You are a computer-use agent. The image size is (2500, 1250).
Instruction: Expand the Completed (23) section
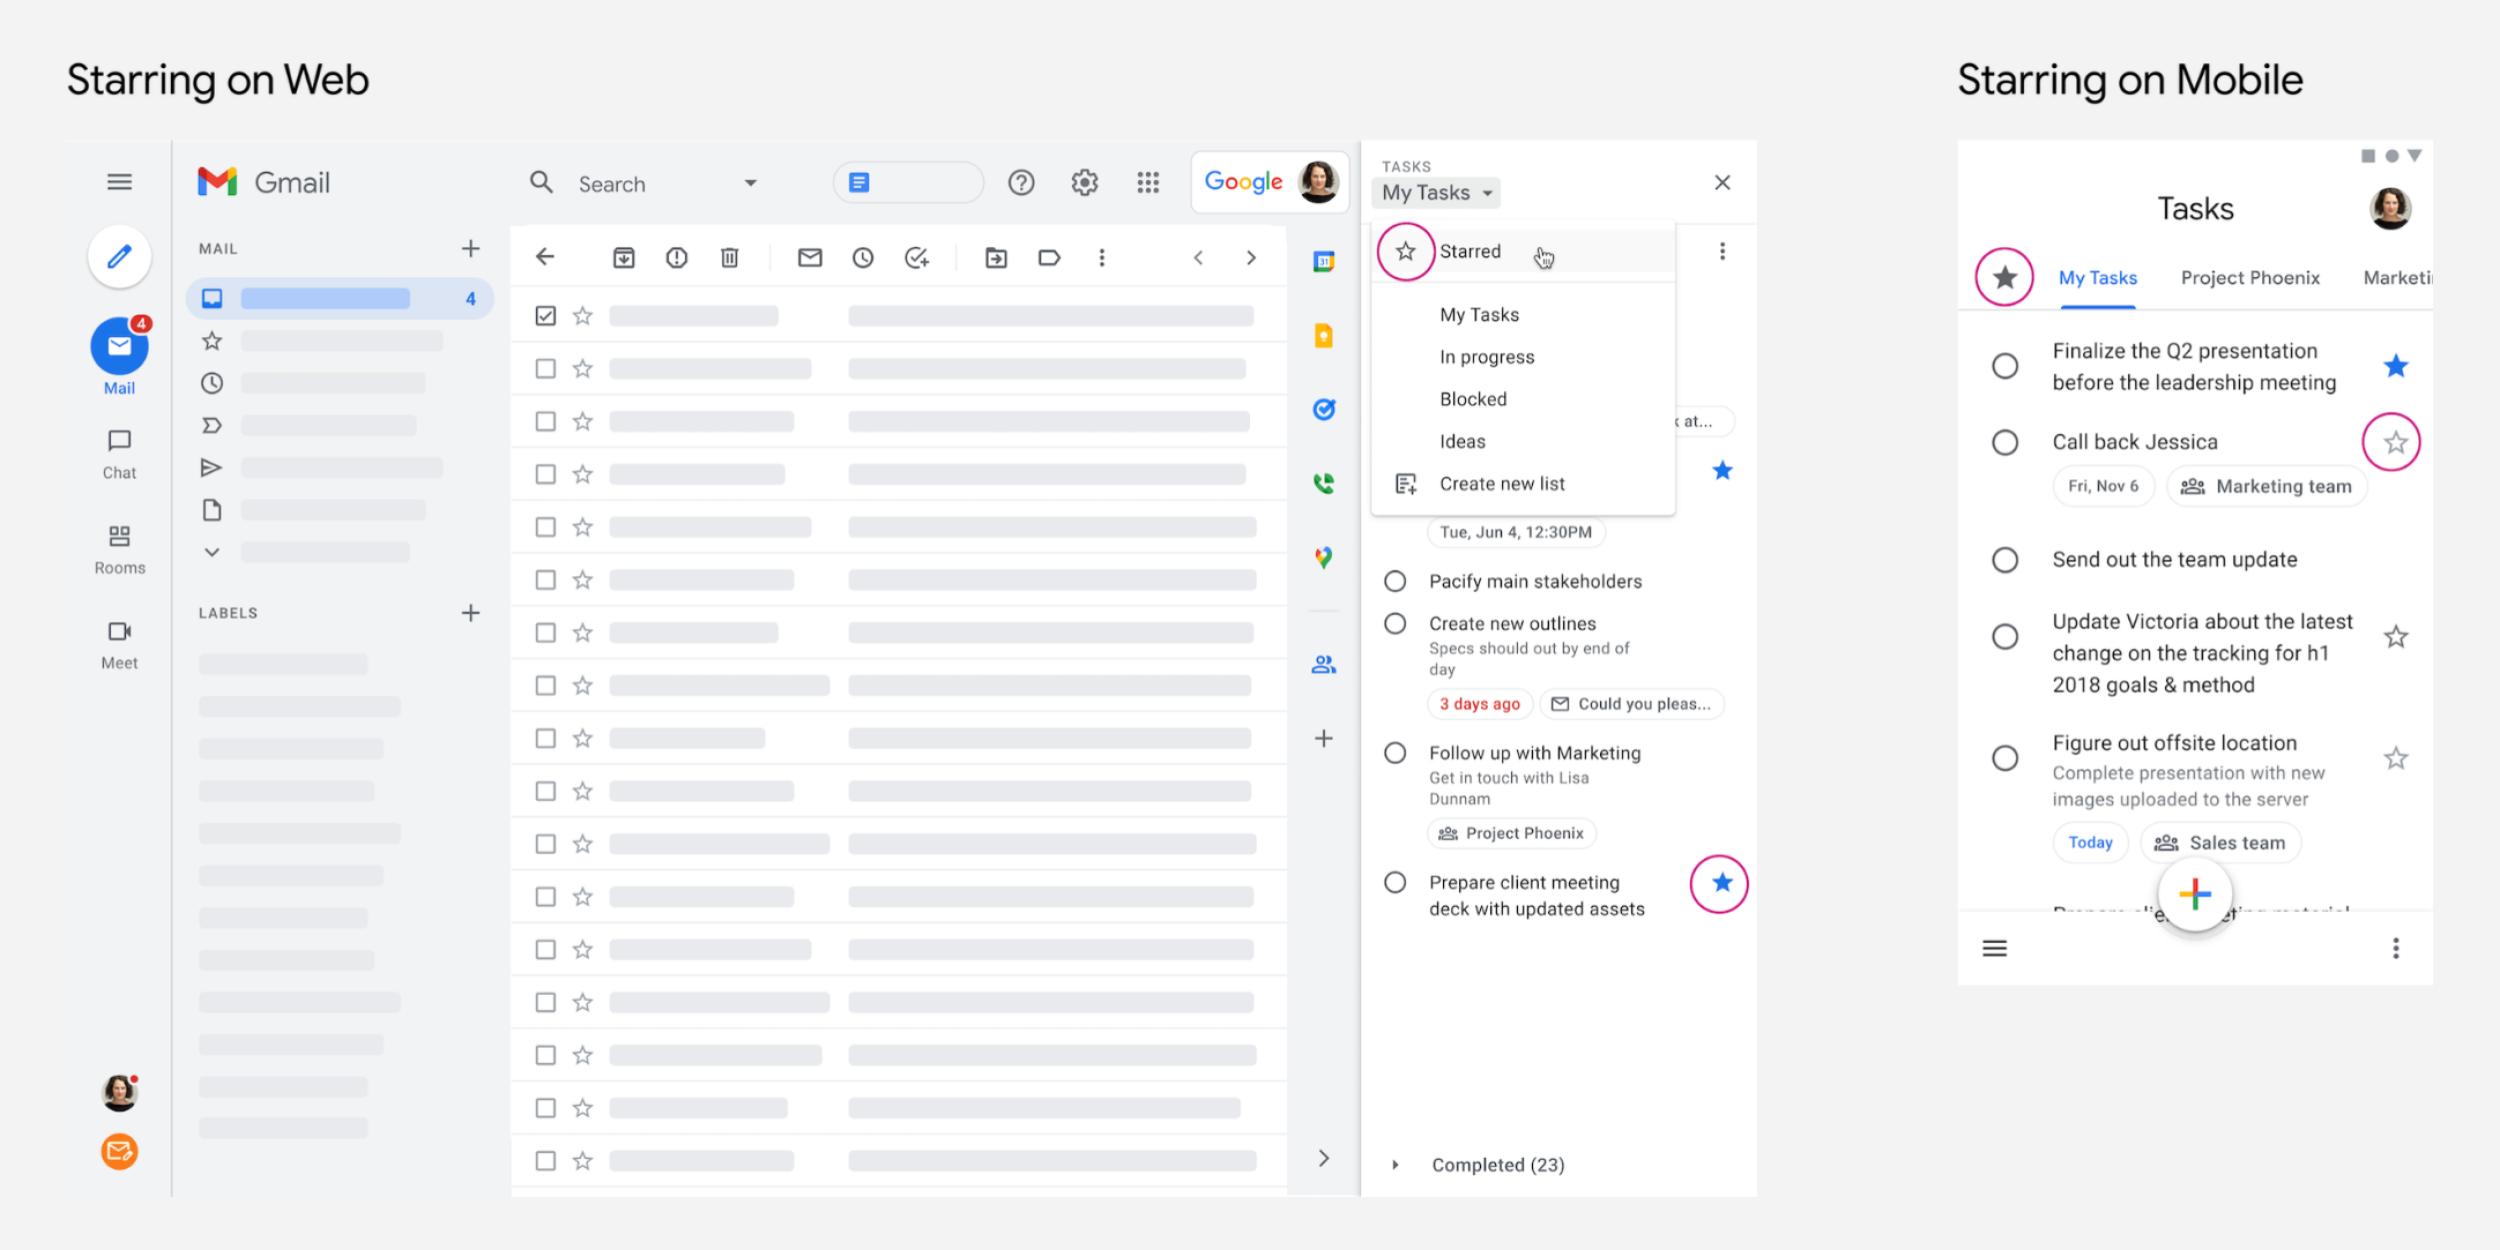[x=1396, y=1165]
